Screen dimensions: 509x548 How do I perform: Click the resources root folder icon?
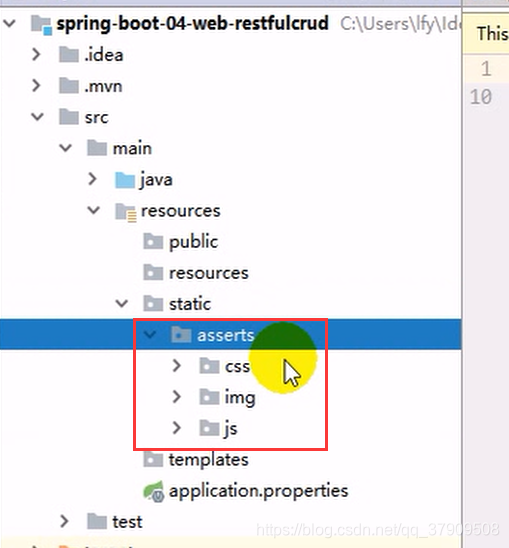(x=126, y=212)
